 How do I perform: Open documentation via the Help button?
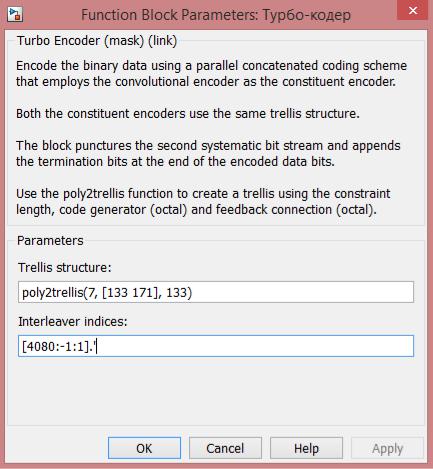[306, 448]
